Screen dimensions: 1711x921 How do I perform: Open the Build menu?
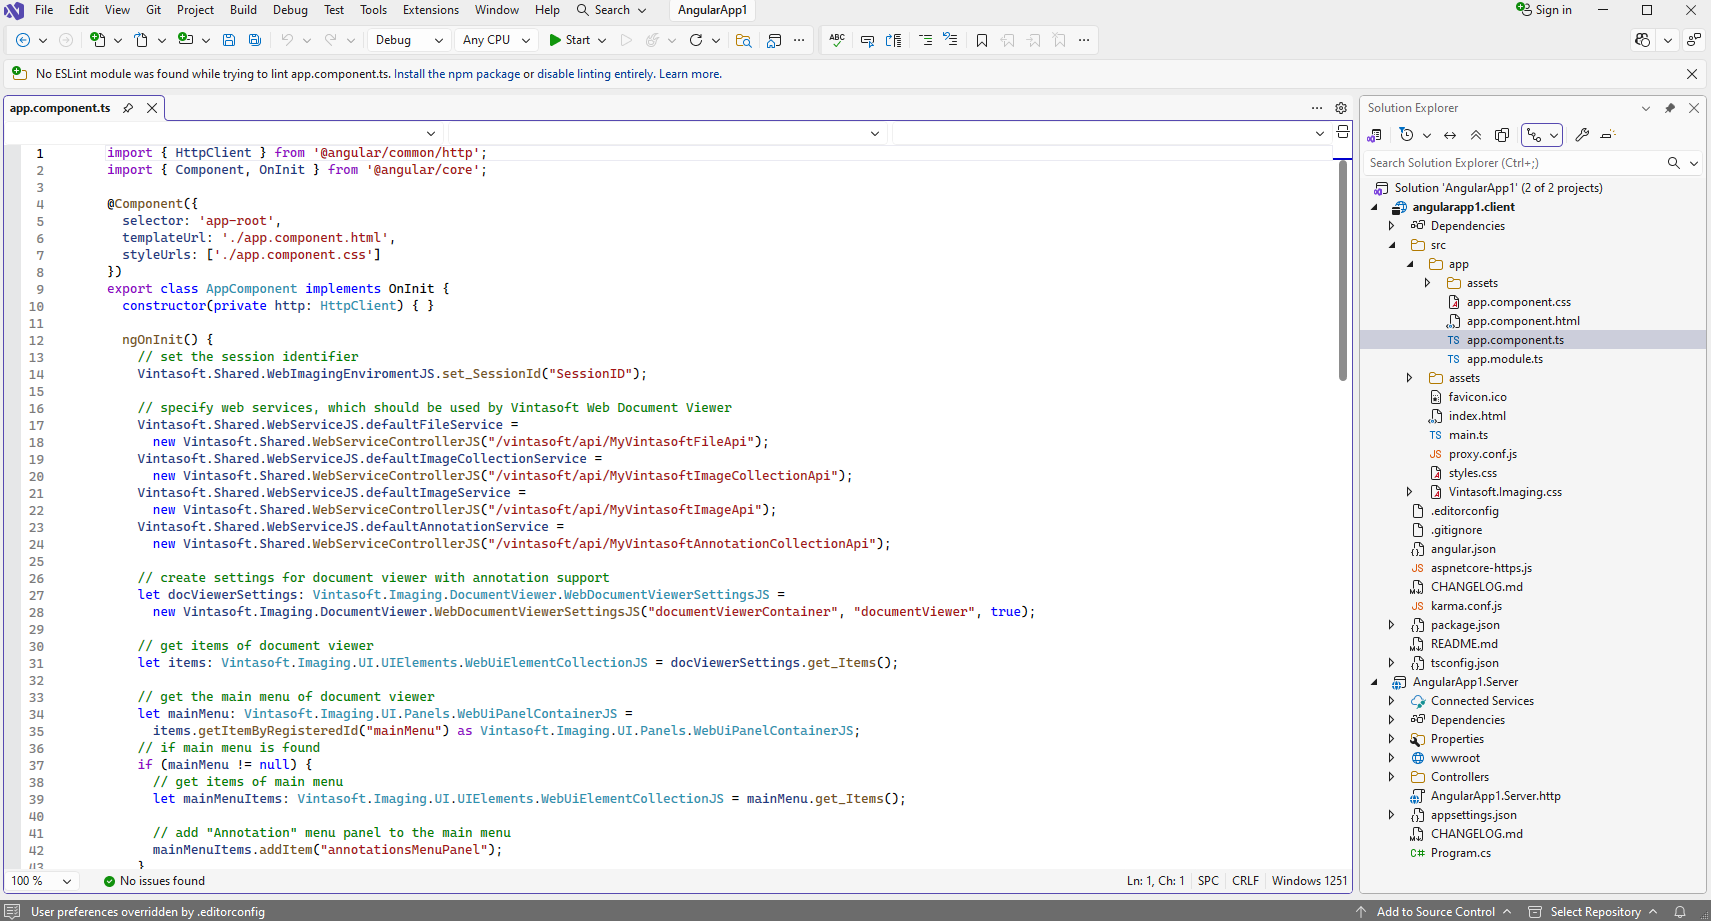click(x=243, y=10)
